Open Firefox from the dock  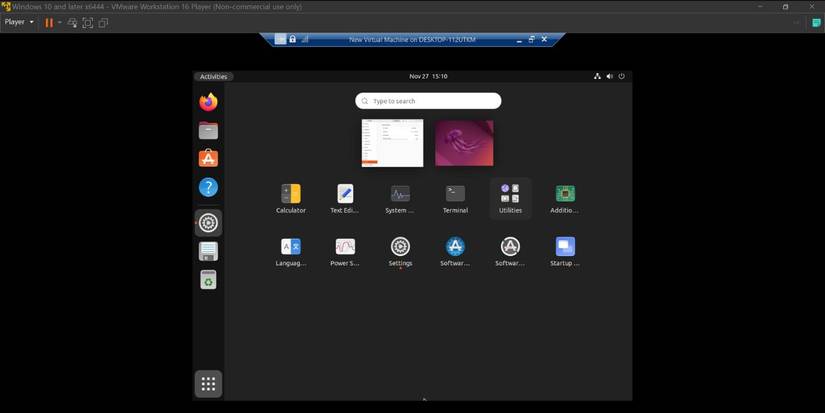[x=208, y=102]
